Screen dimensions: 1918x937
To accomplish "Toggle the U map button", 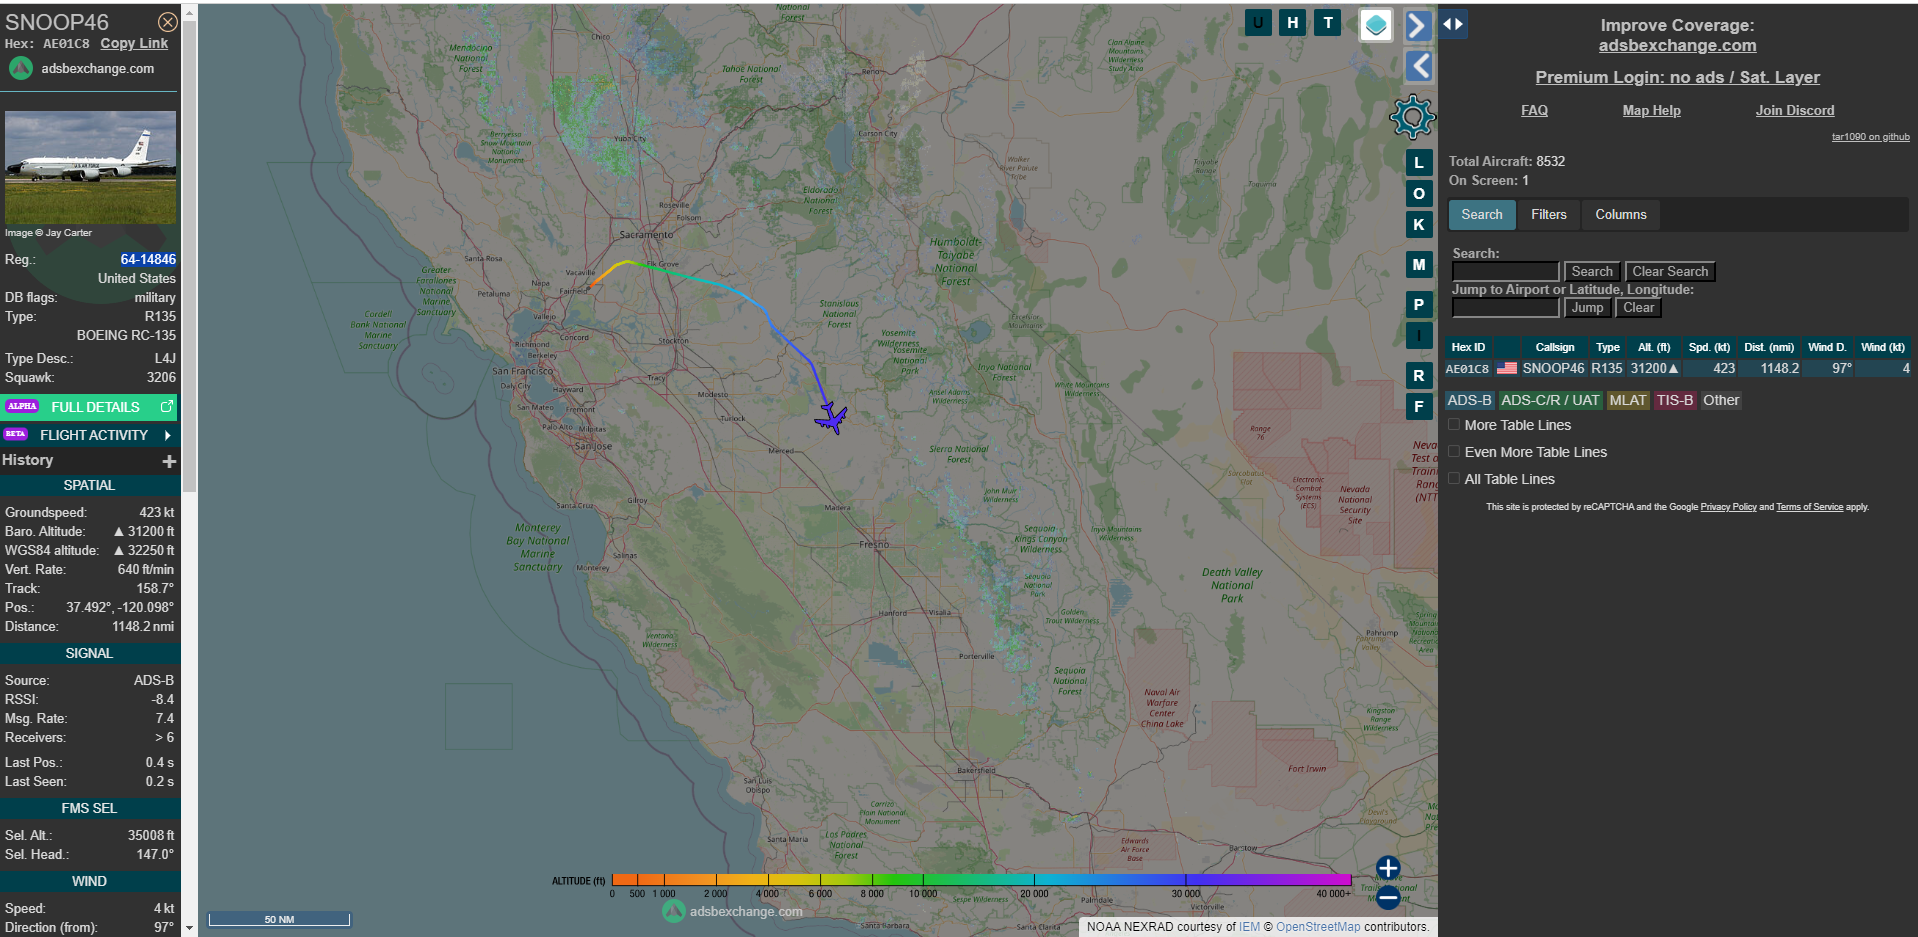I will pyautogui.click(x=1258, y=22).
